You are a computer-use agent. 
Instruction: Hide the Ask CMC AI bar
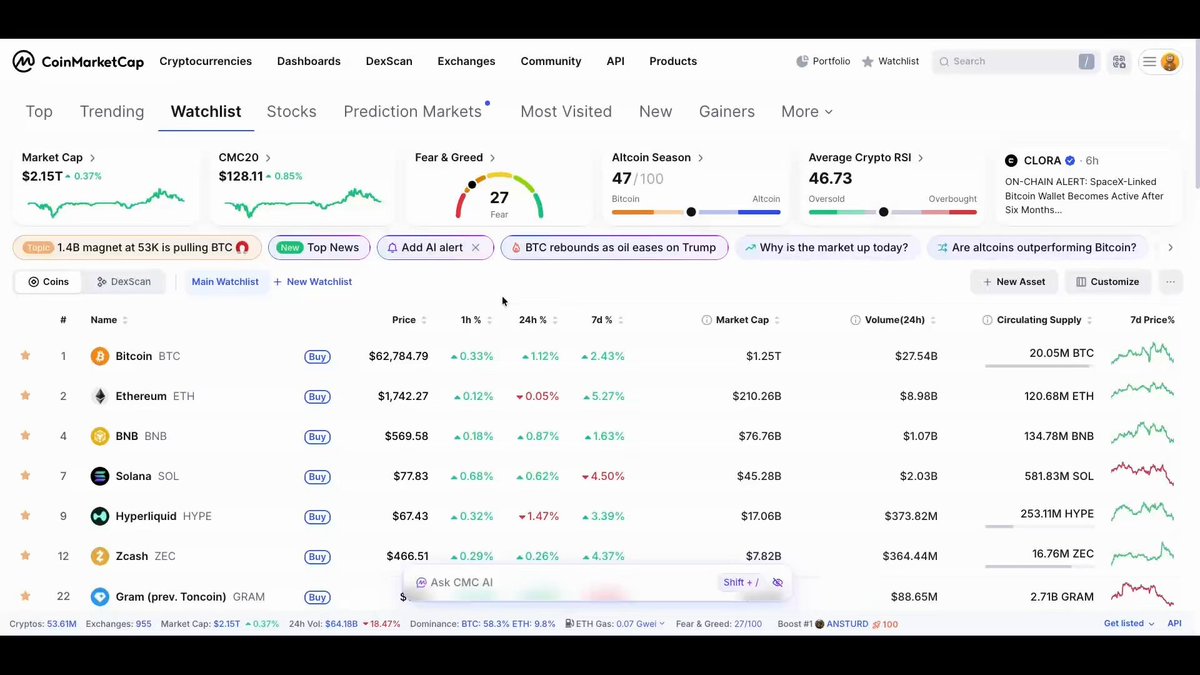(777, 583)
